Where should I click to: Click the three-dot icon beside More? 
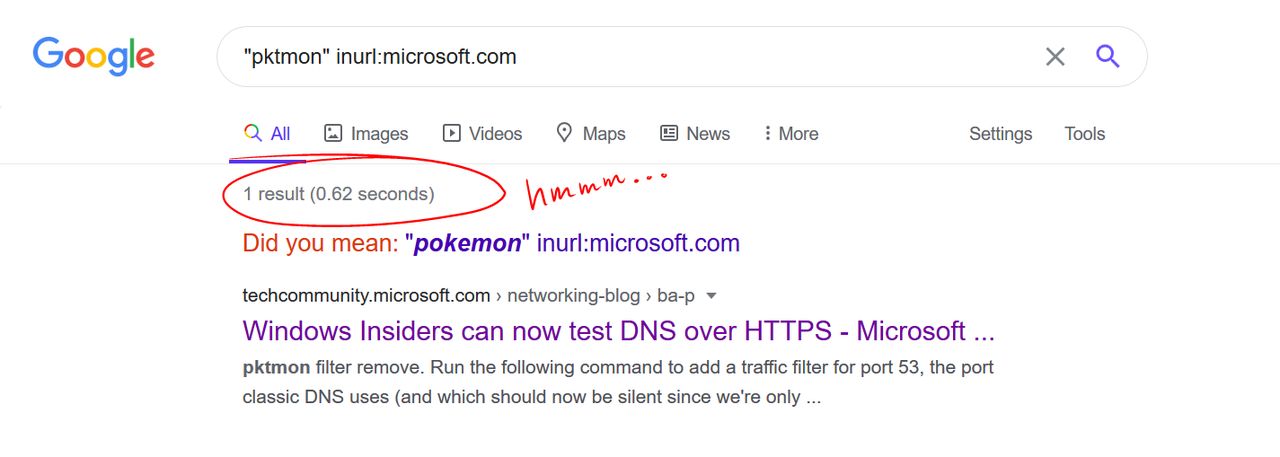[x=767, y=133]
